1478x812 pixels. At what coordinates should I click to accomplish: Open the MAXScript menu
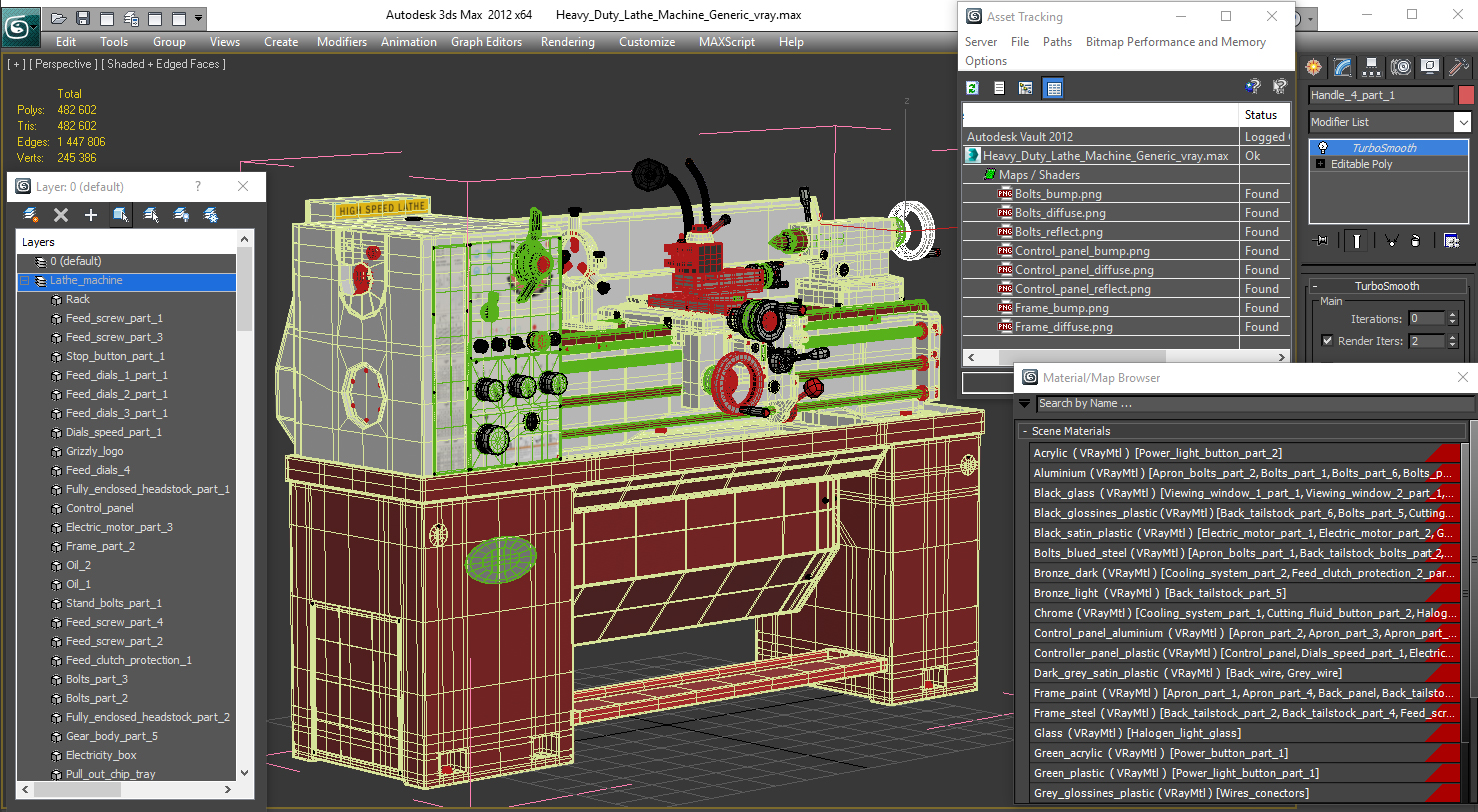pyautogui.click(x=728, y=42)
